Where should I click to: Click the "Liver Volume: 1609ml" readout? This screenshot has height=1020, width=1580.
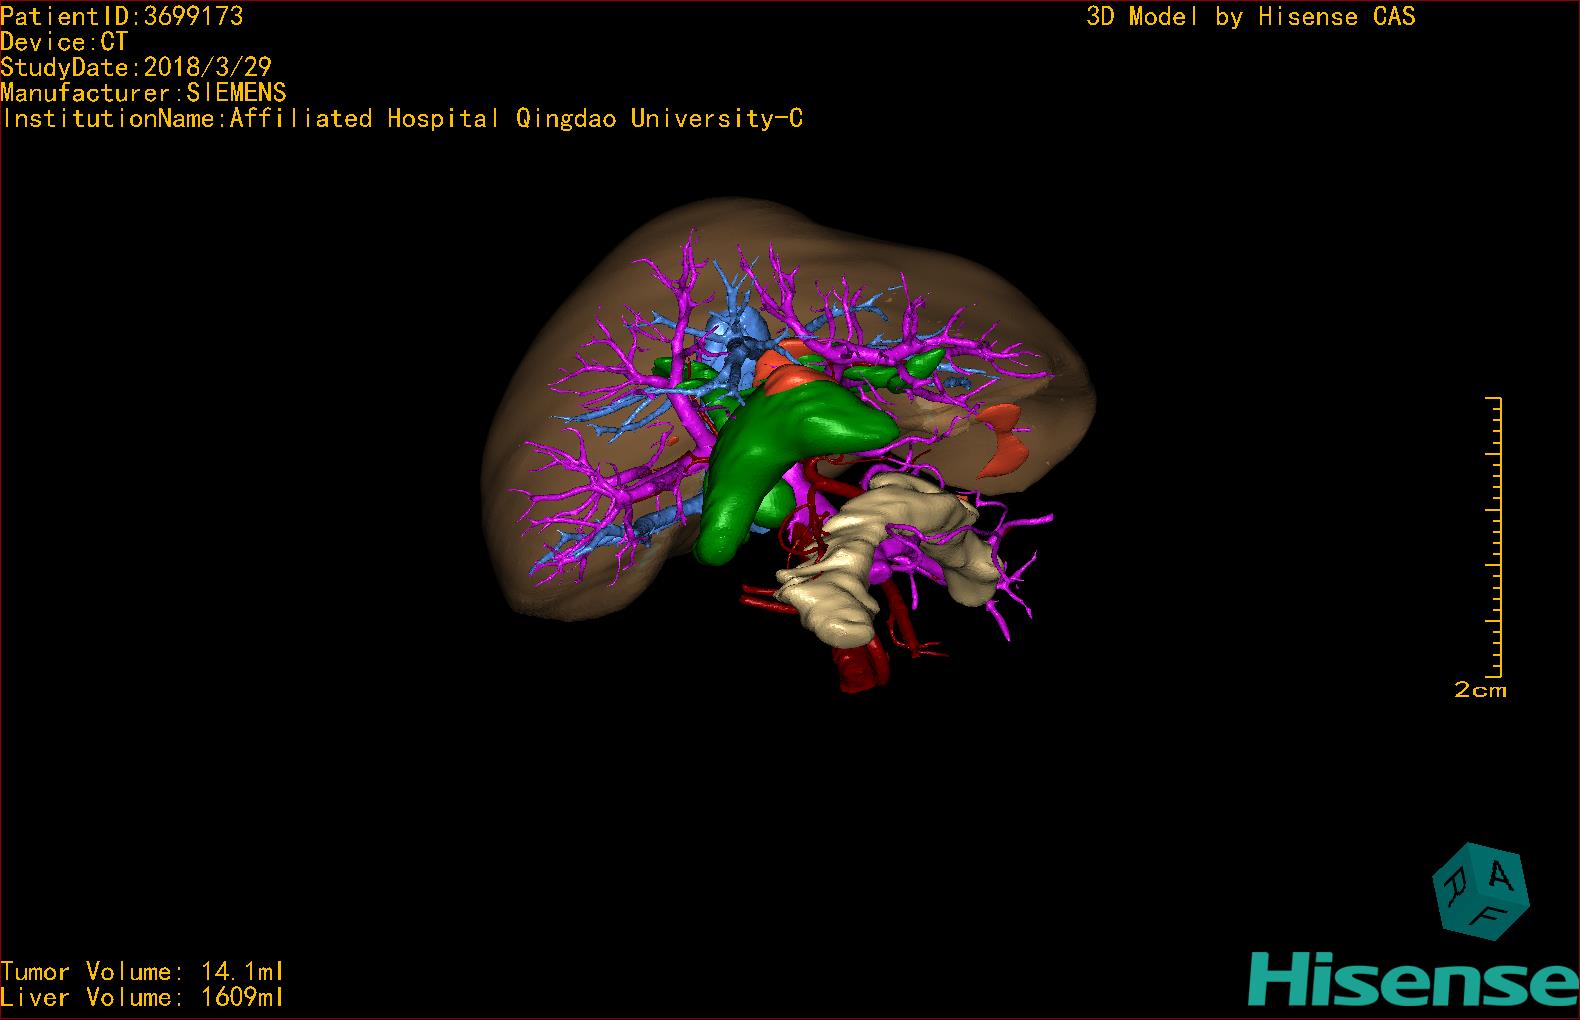tap(143, 998)
